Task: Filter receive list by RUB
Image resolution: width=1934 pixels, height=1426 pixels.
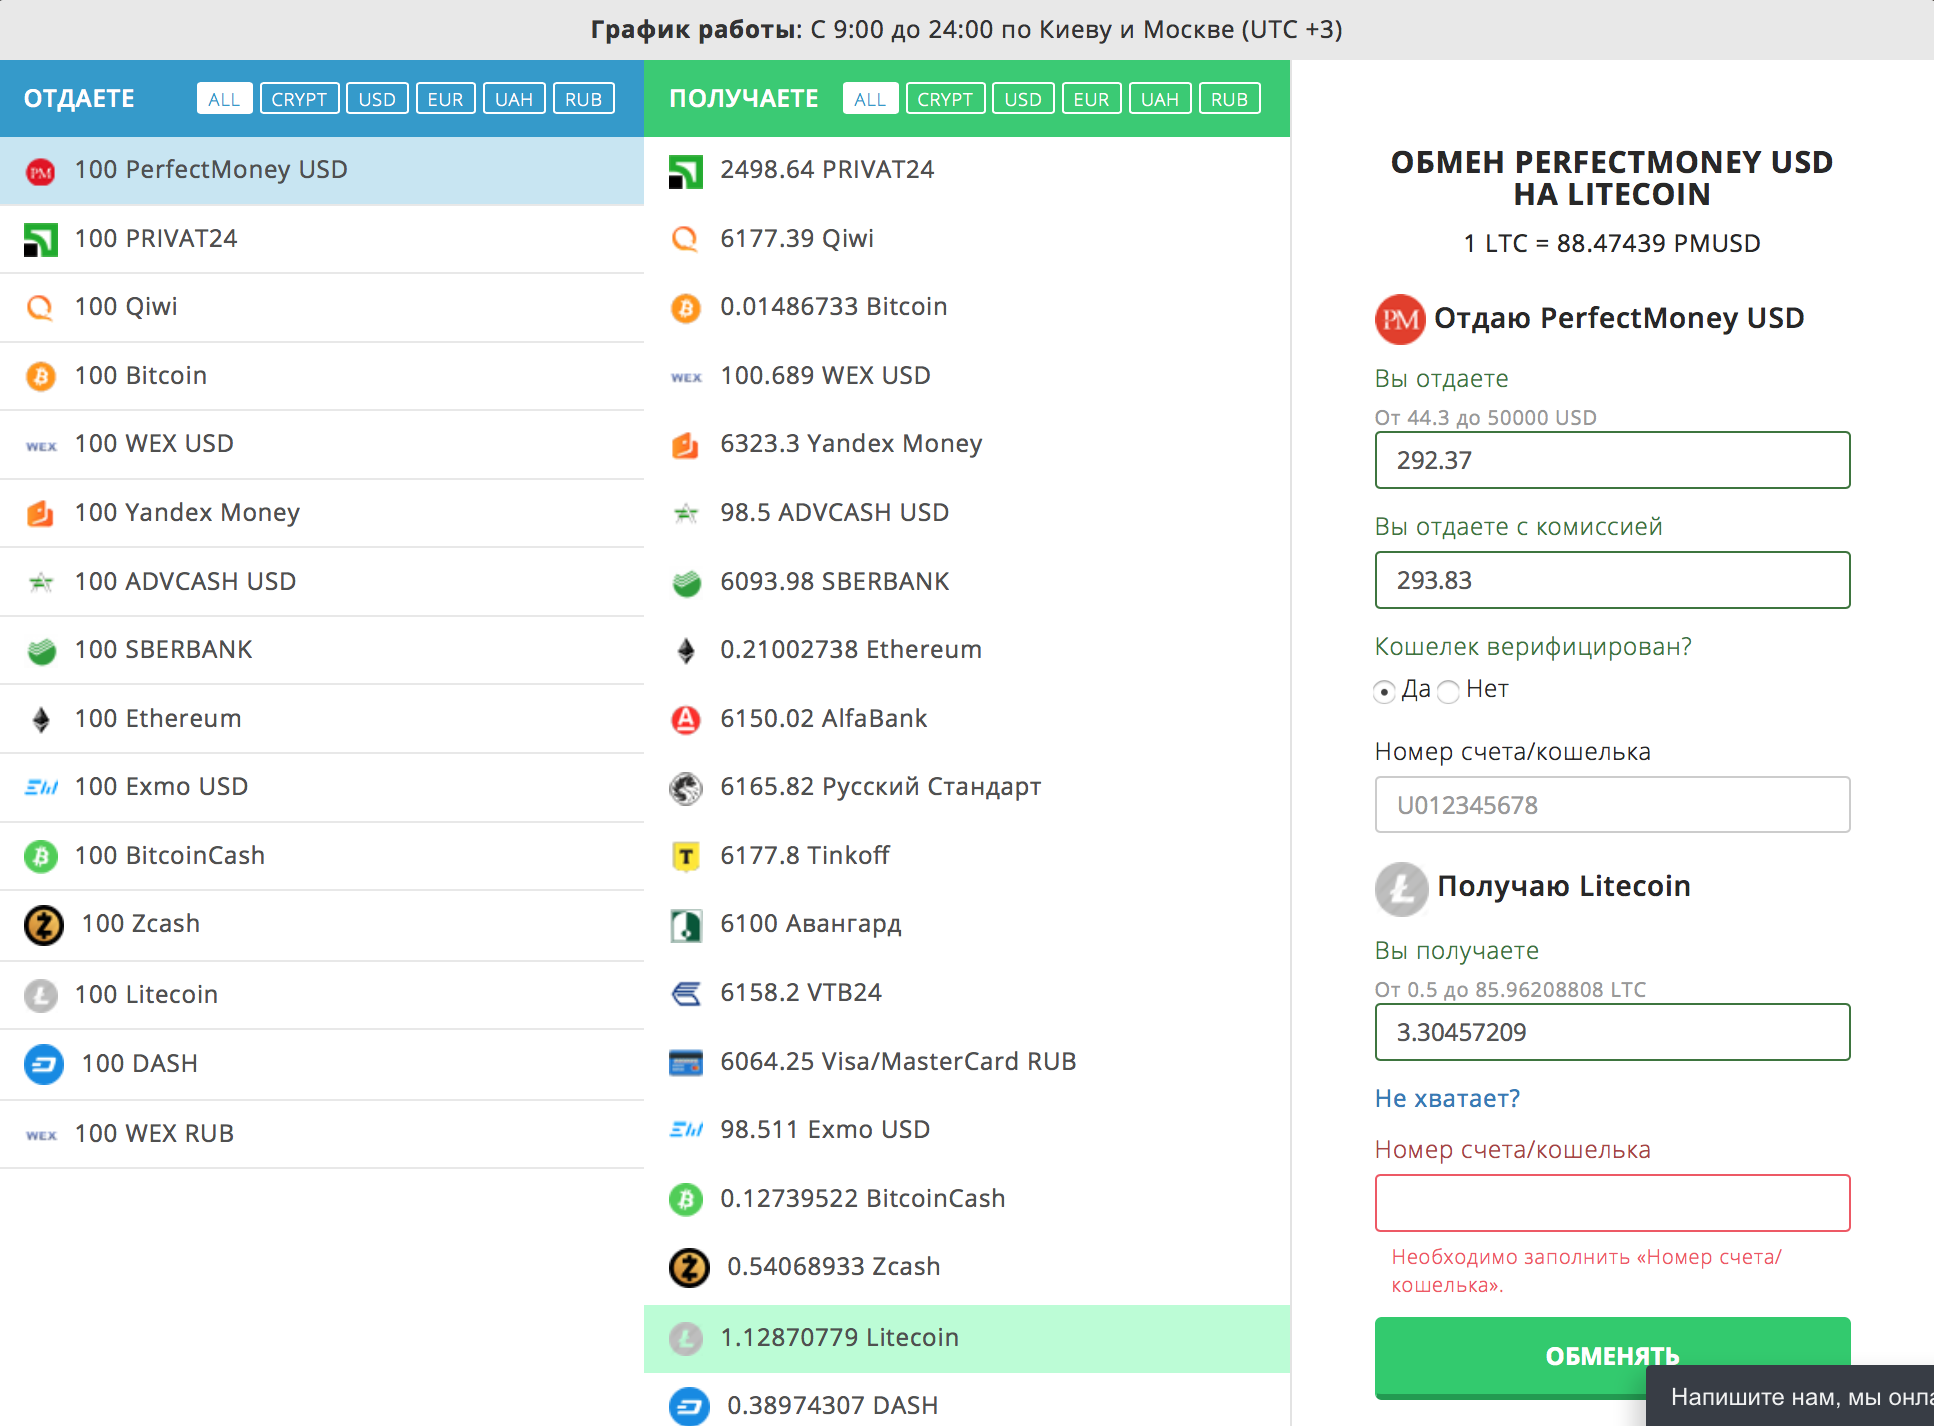Action: pyautogui.click(x=1229, y=99)
